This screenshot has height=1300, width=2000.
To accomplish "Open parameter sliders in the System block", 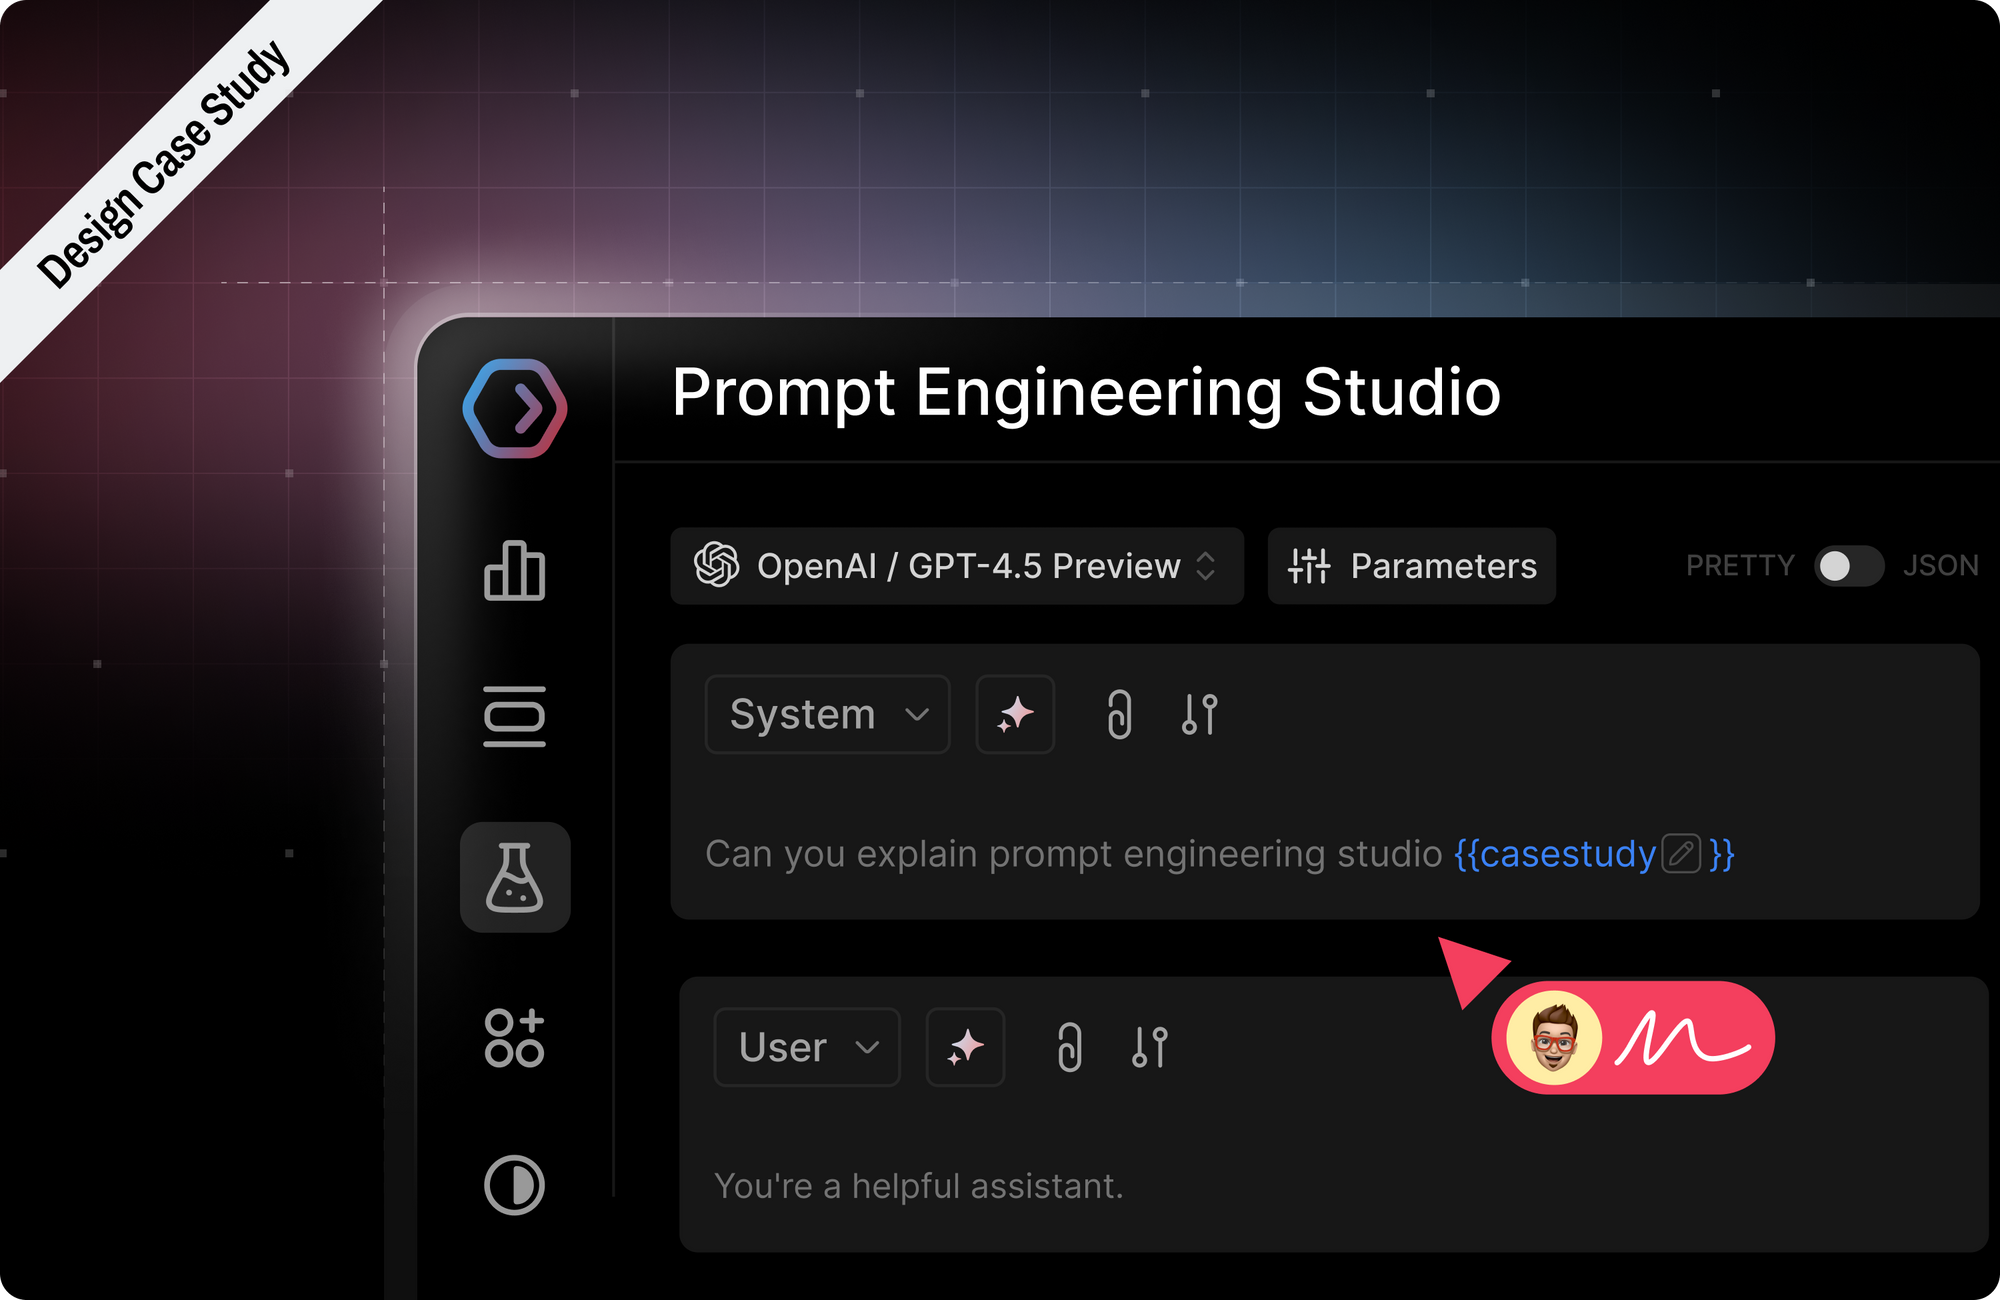I will pos(1197,714).
